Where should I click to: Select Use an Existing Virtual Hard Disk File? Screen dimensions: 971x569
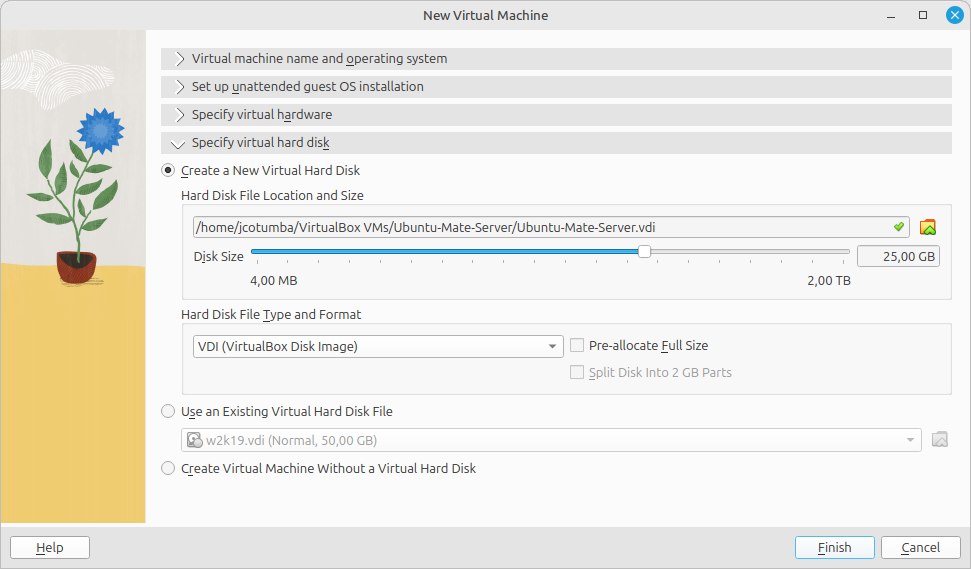(168, 411)
